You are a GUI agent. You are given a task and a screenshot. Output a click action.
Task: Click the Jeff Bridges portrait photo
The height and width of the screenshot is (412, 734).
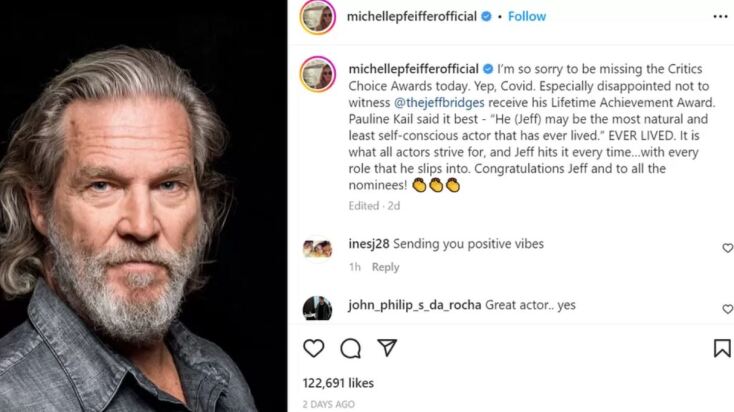143,206
